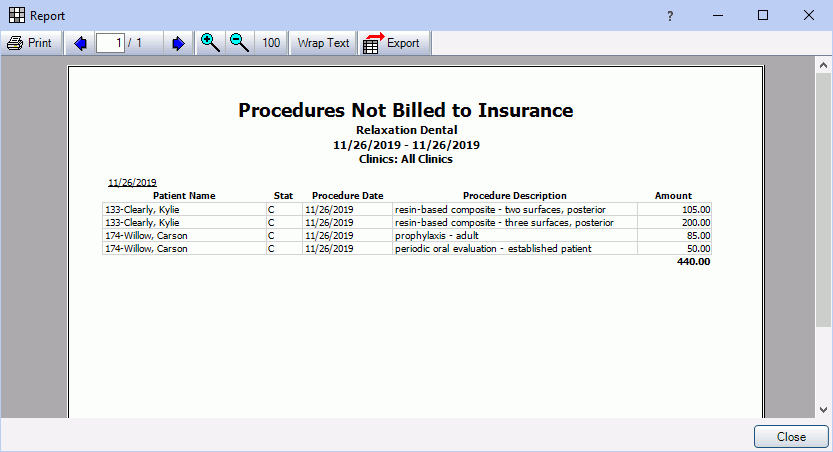Toggle the Wrap Text option
The width and height of the screenshot is (833, 452).
pos(323,43)
